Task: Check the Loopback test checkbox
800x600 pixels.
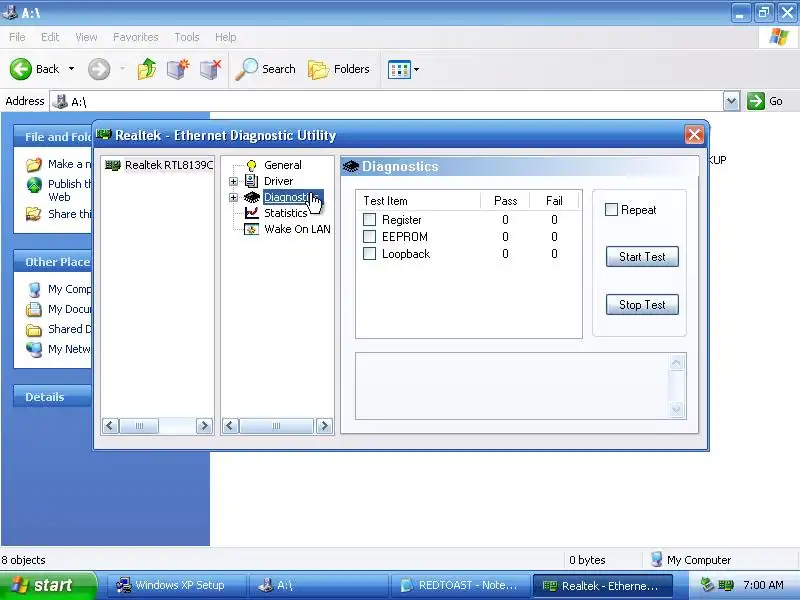Action: pyautogui.click(x=369, y=254)
